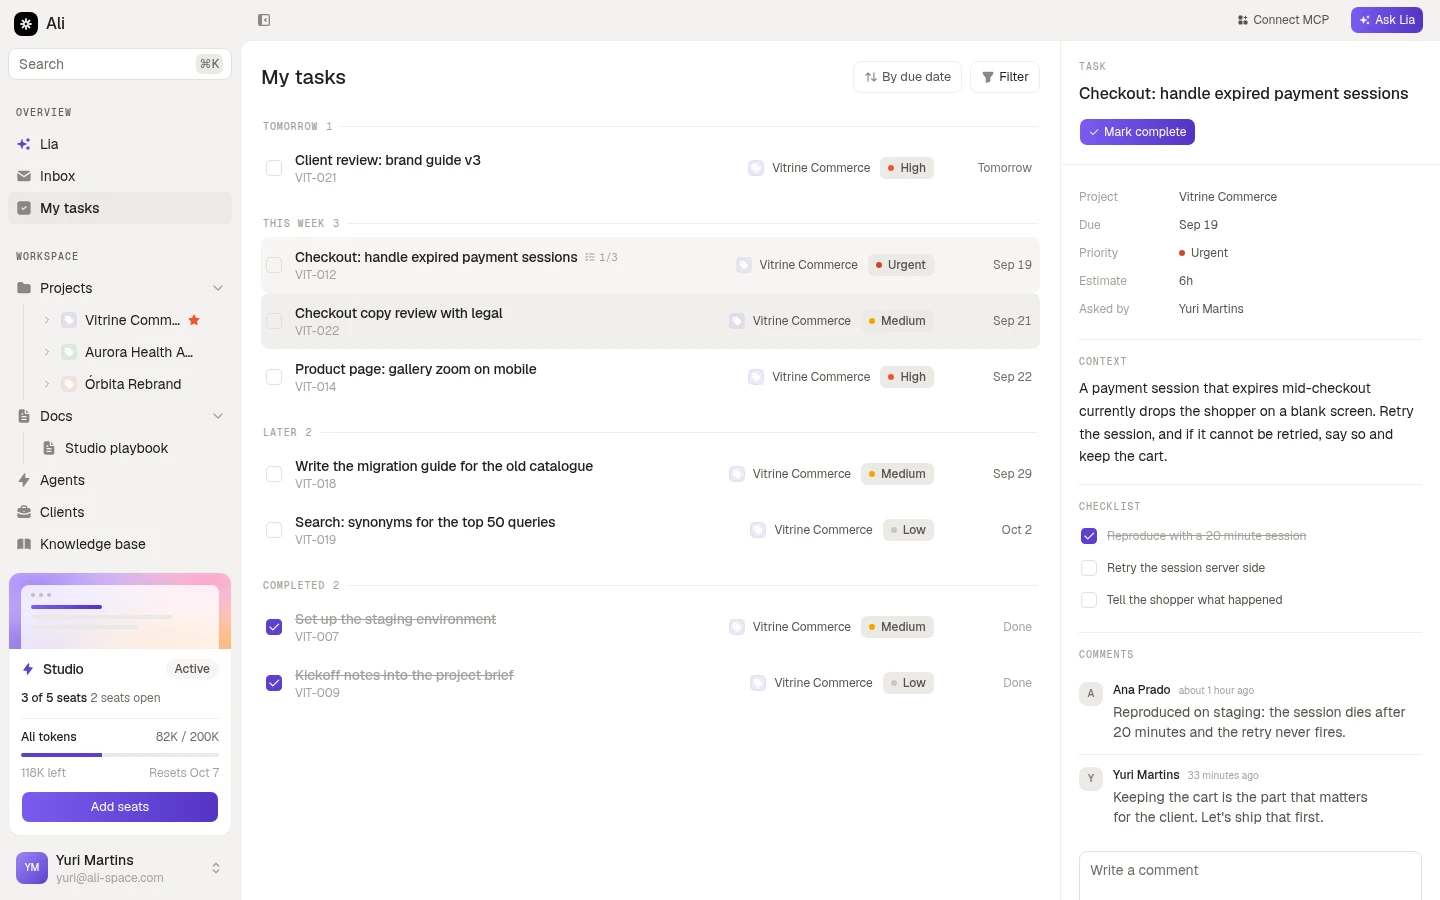Open Agents section
This screenshot has height=900, width=1440.
[x=120, y=480]
